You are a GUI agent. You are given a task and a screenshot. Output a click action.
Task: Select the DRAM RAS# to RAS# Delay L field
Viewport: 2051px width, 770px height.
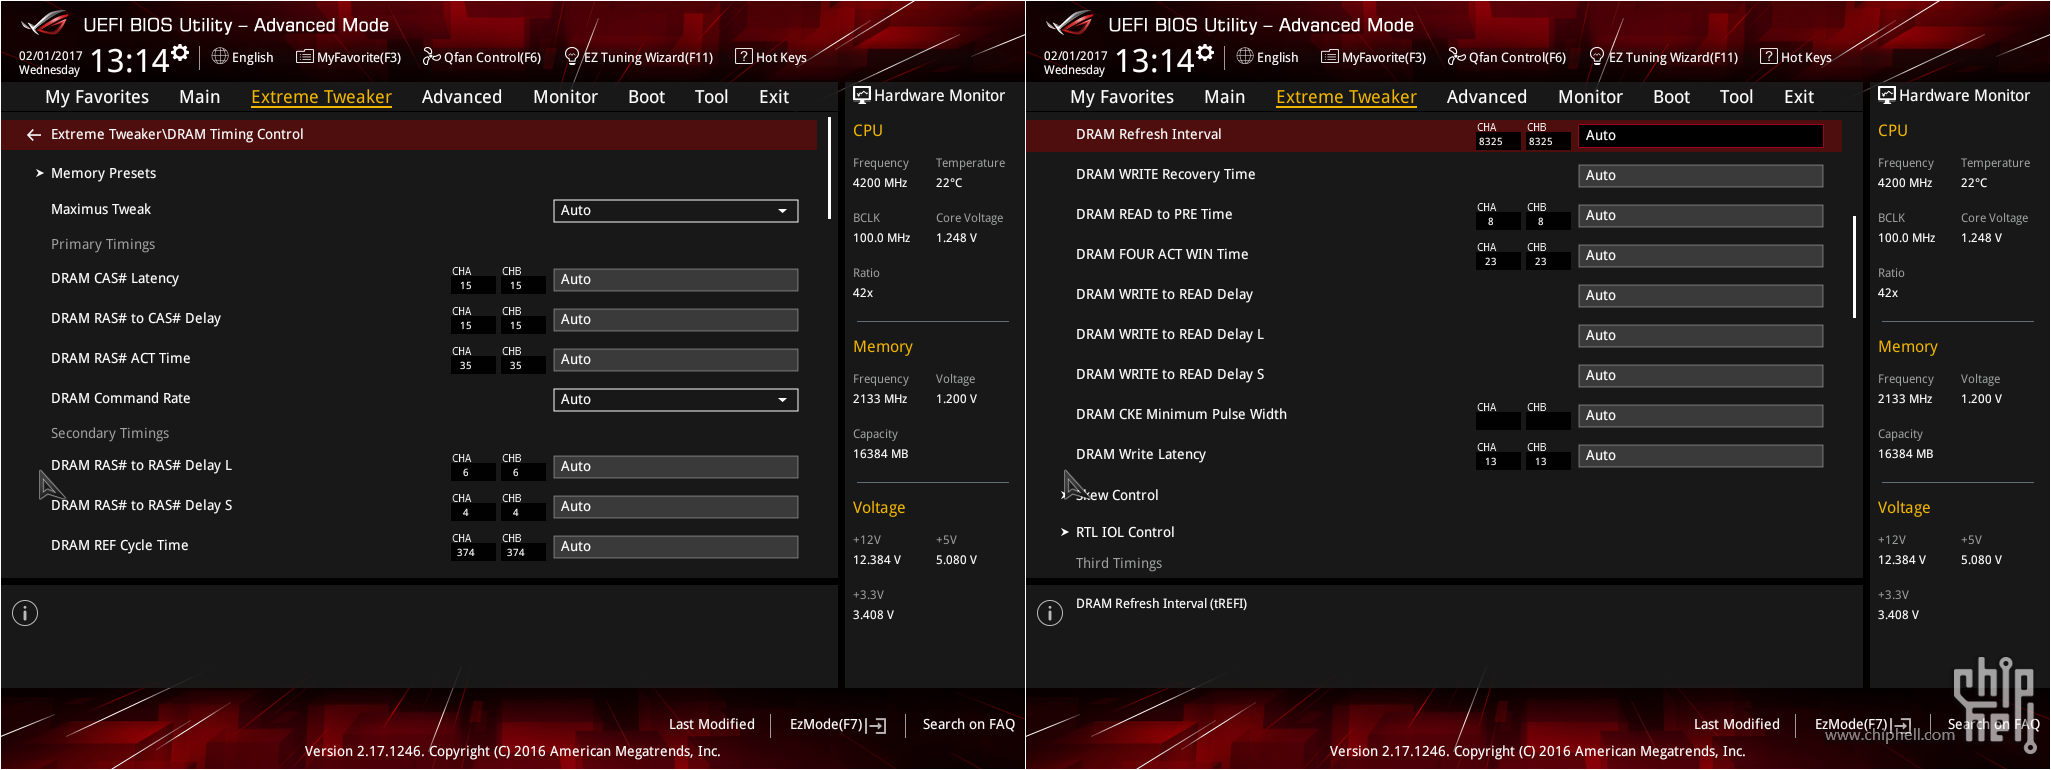(676, 466)
